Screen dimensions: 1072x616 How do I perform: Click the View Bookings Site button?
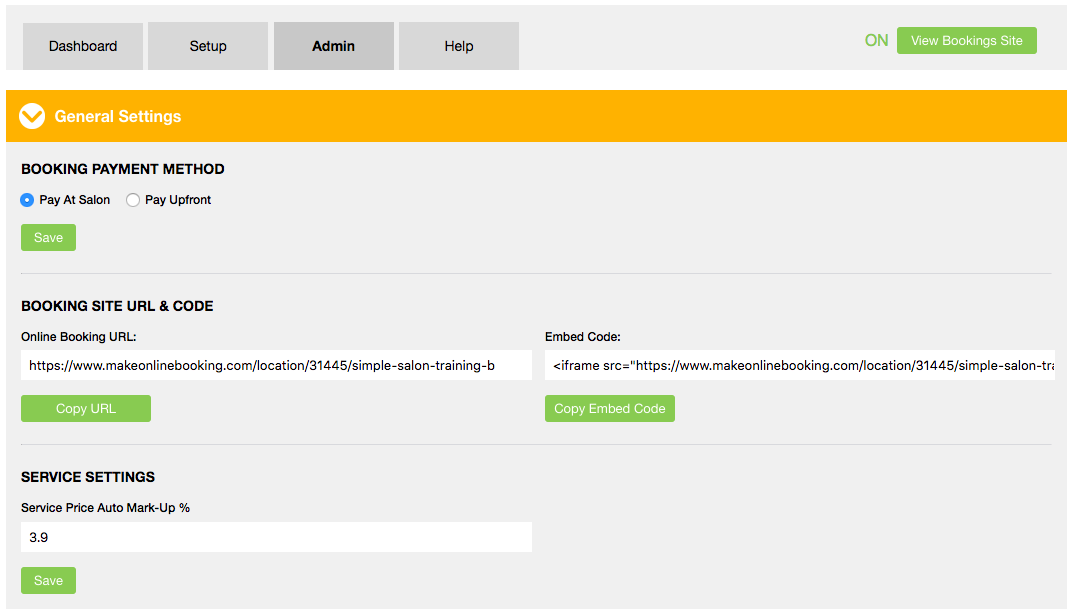point(967,40)
